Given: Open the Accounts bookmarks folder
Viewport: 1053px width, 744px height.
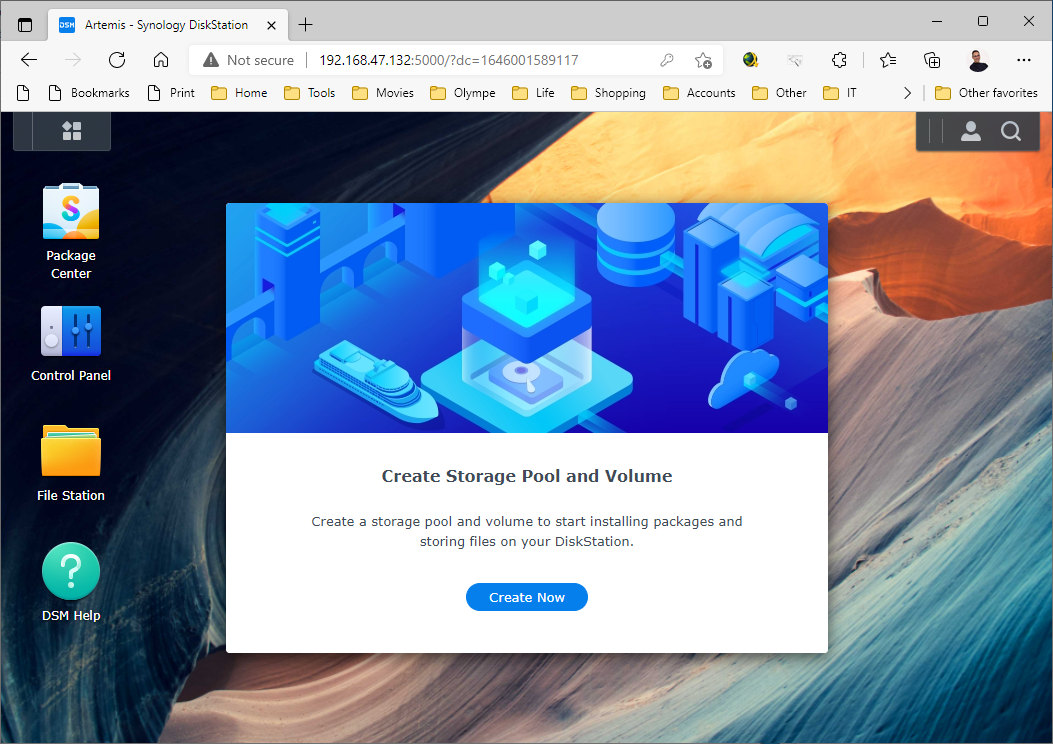Looking at the screenshot, I should 699,93.
